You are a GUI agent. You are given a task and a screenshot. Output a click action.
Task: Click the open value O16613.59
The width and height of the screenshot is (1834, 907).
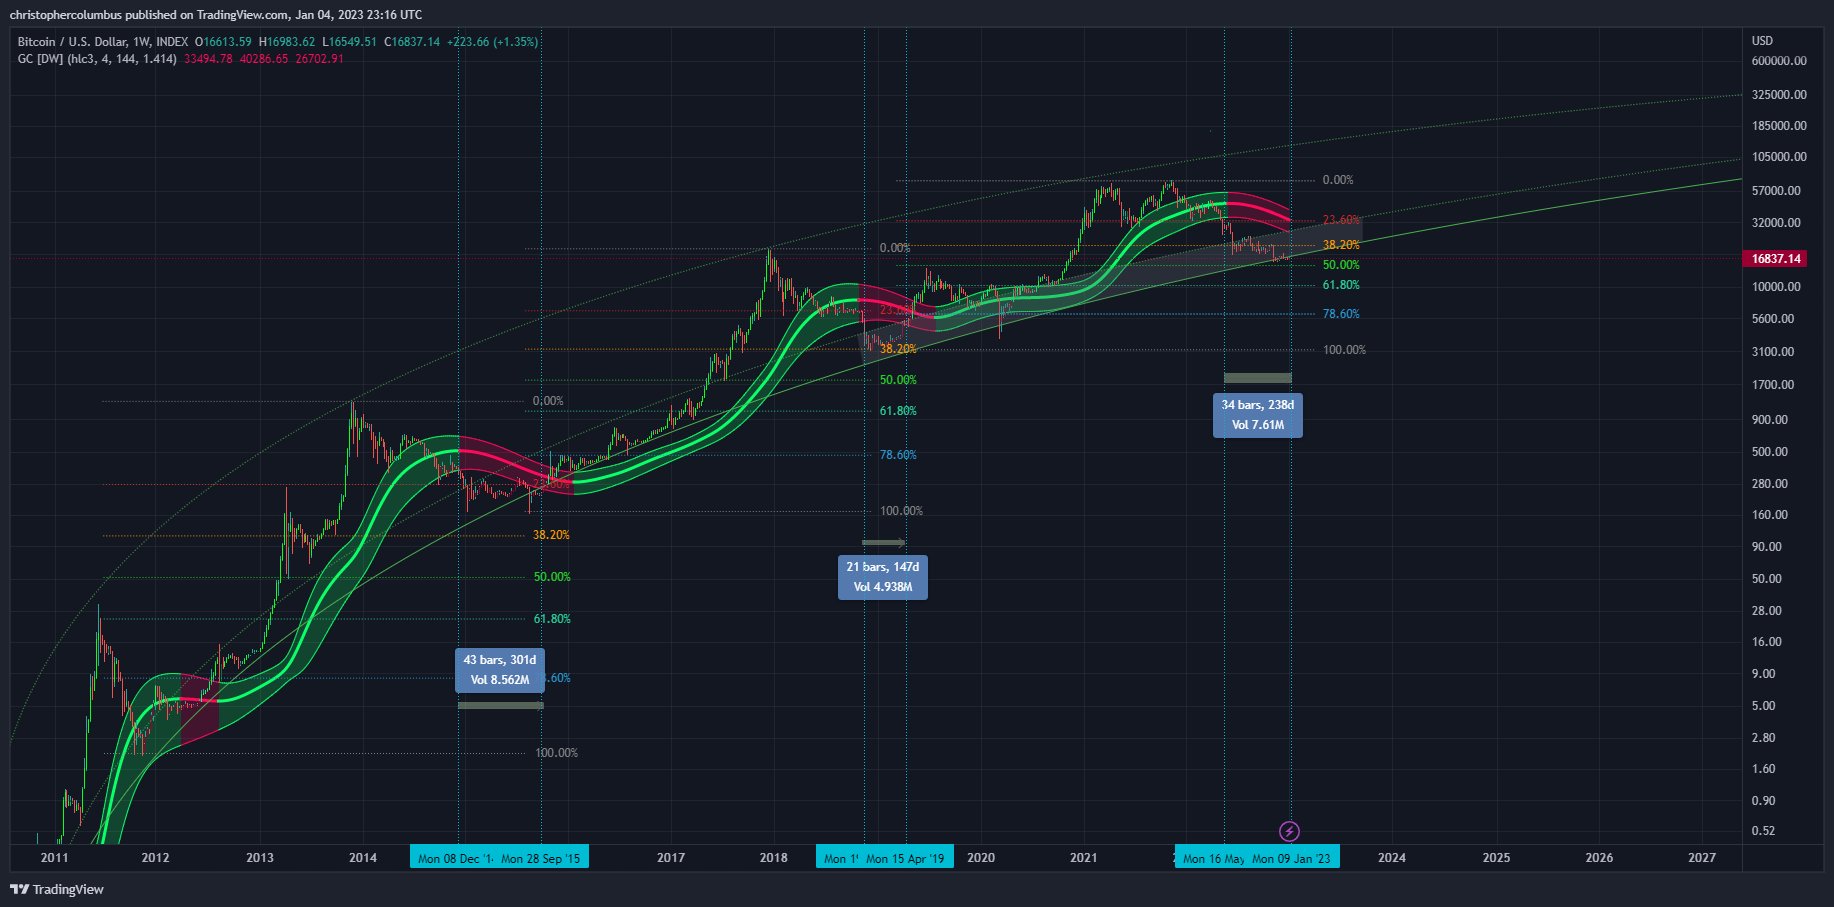click(x=225, y=42)
